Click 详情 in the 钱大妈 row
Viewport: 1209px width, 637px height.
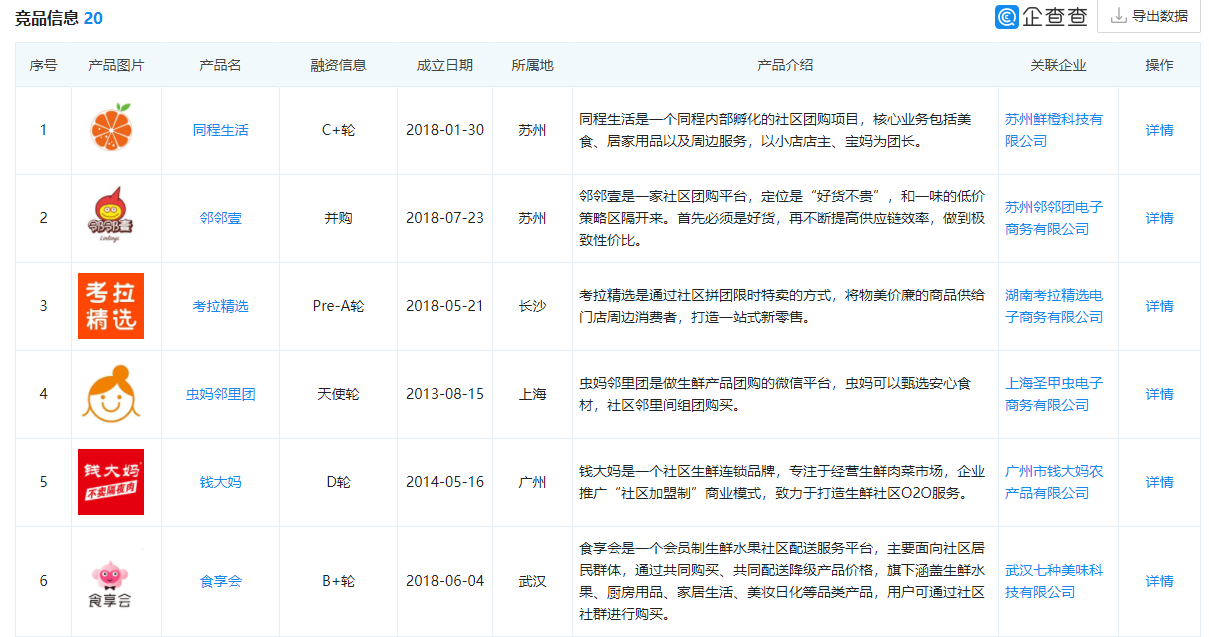coord(1160,482)
